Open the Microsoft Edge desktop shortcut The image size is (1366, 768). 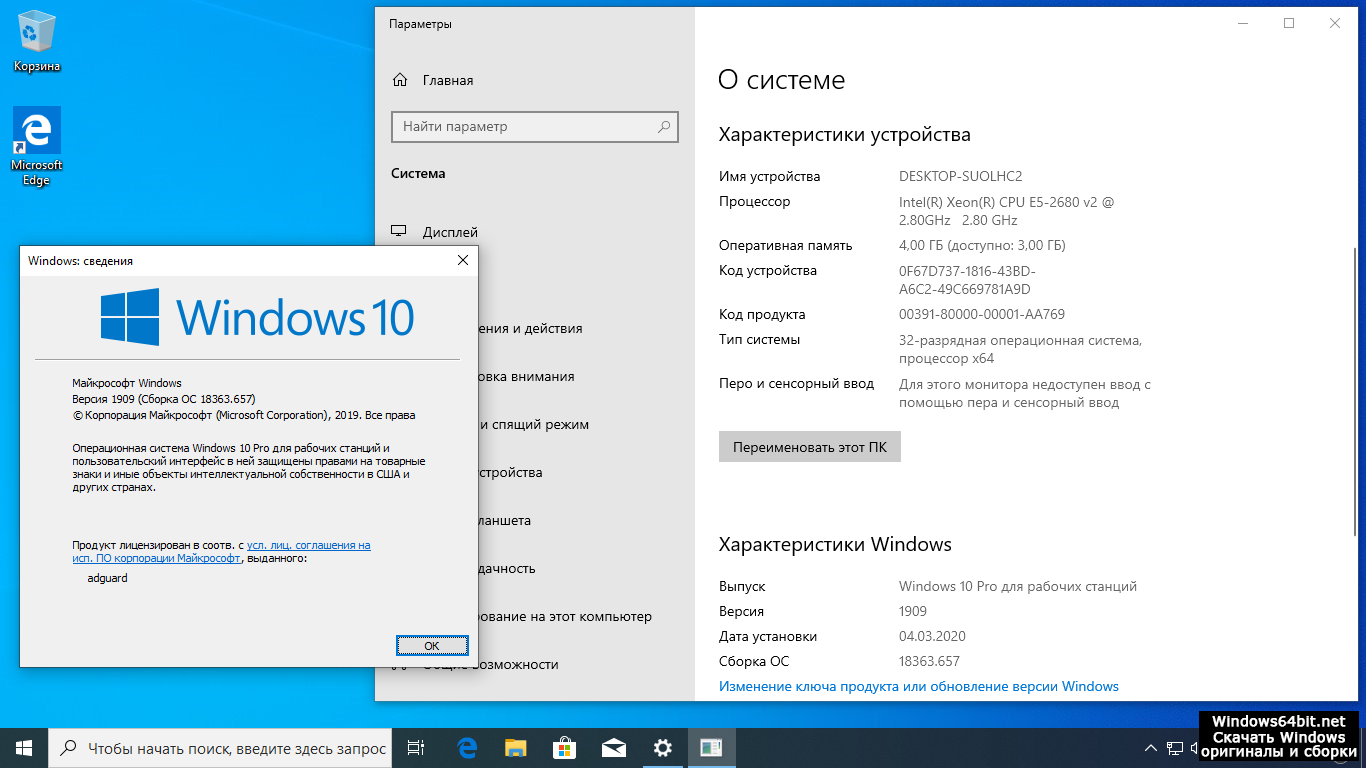[x=37, y=145]
